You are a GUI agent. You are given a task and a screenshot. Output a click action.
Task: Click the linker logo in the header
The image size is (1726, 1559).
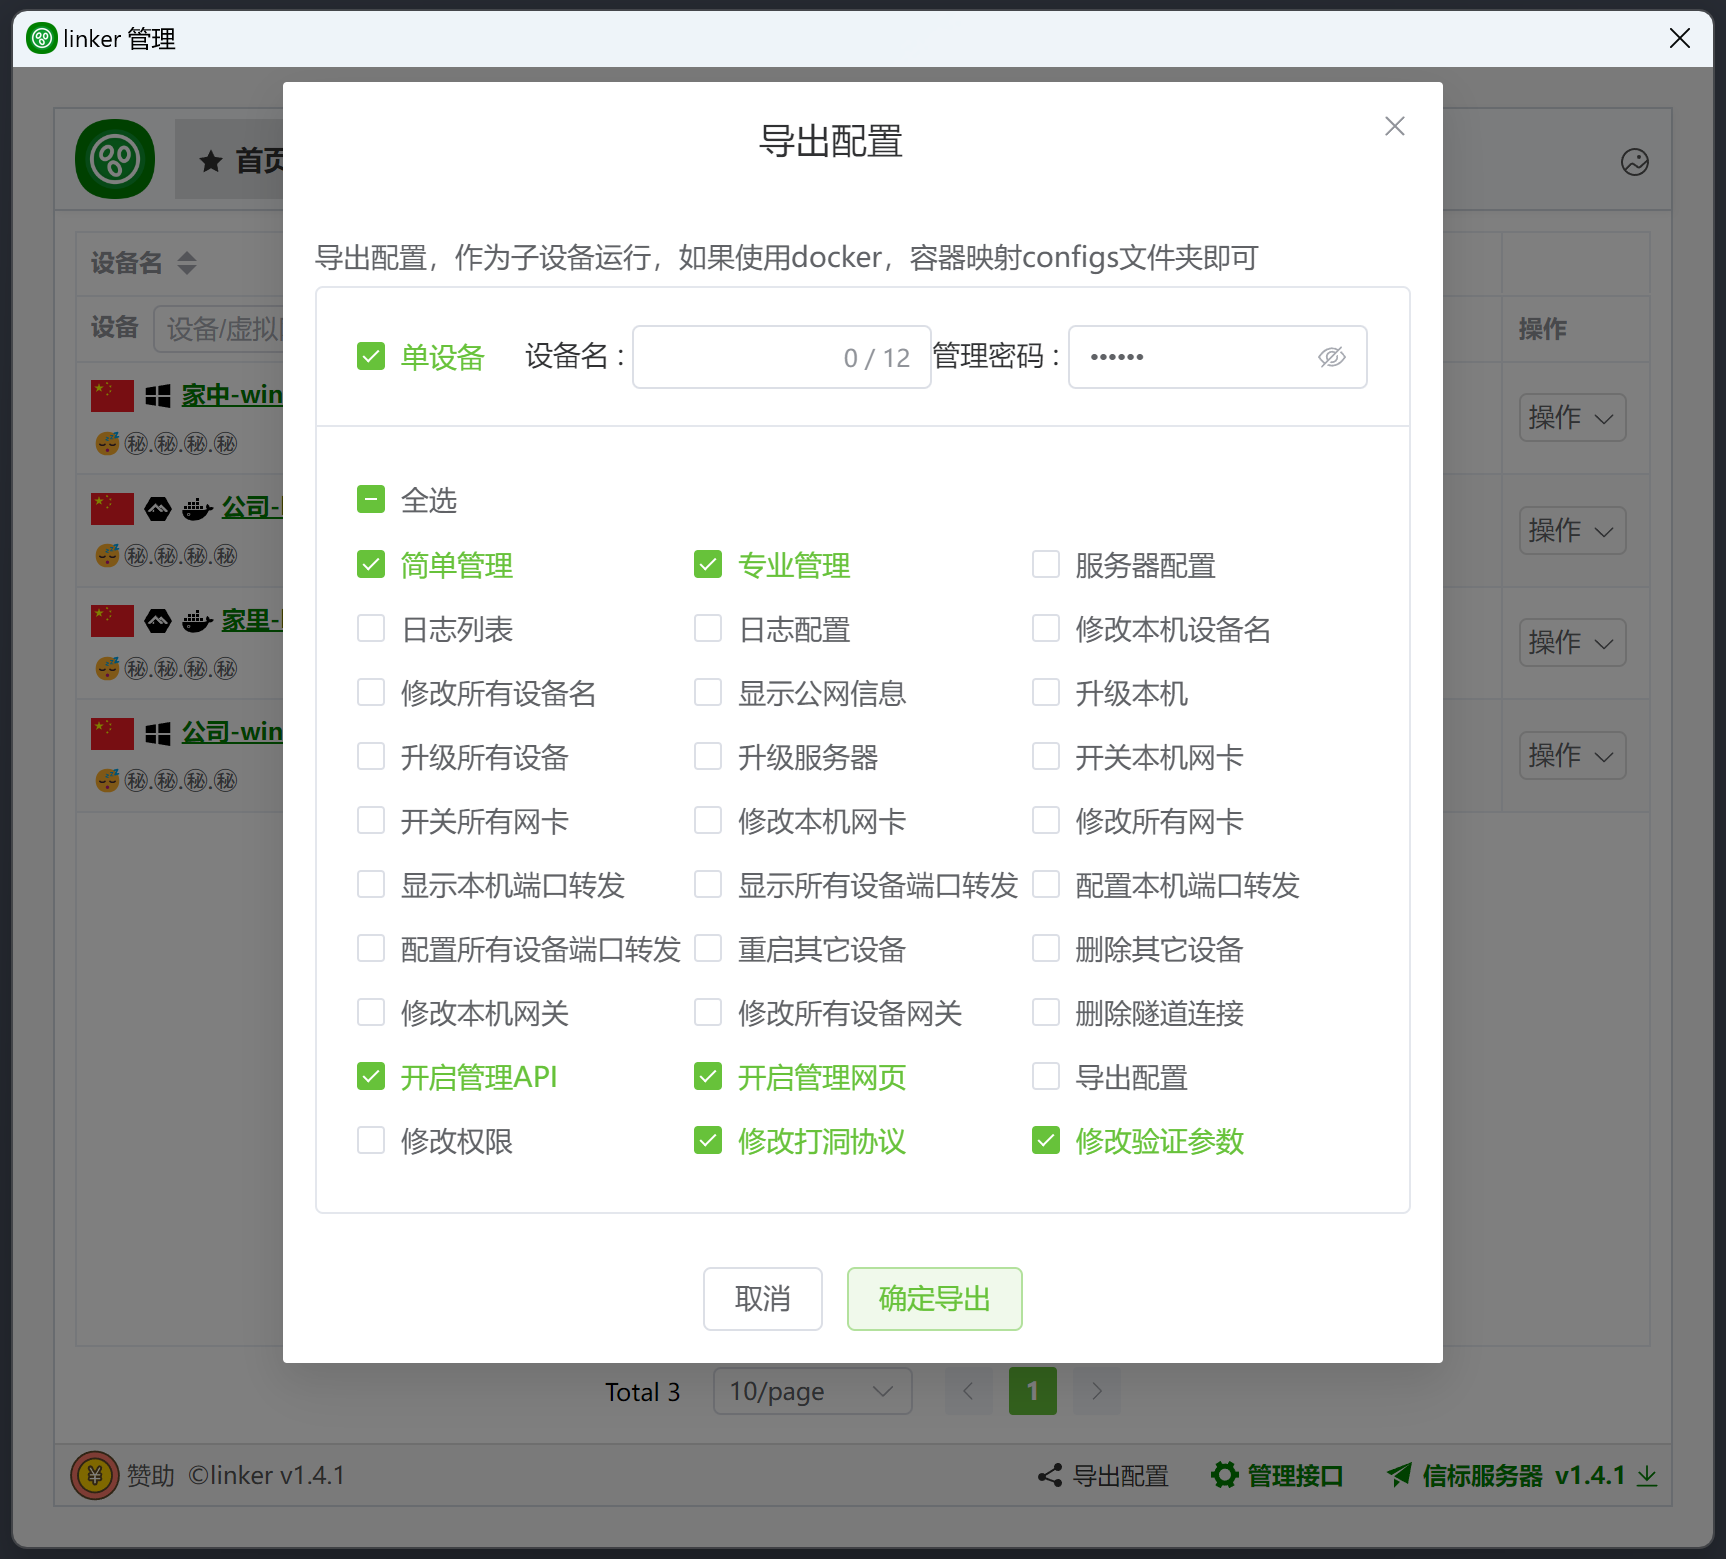tap(115, 159)
